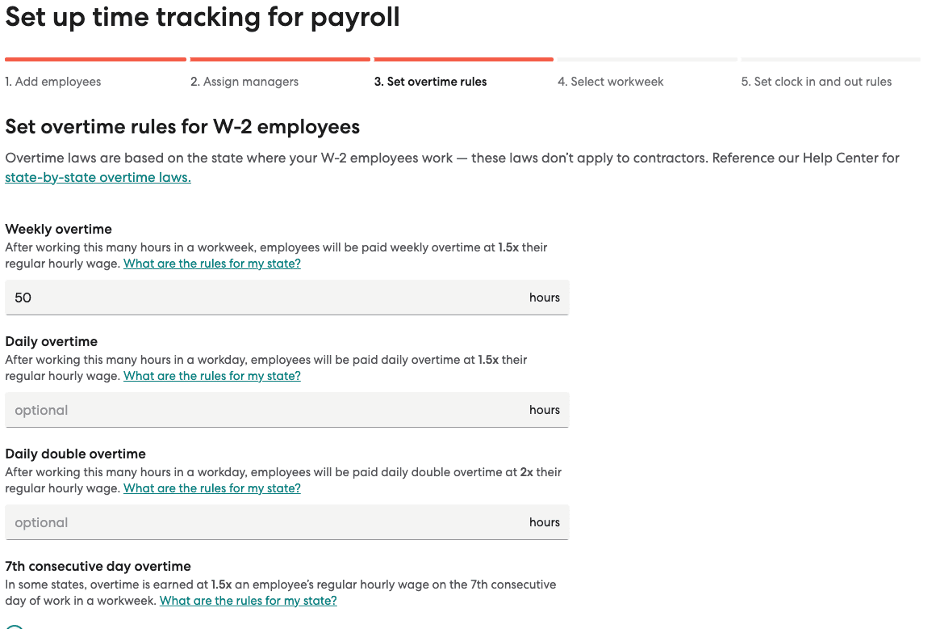
Task: Click the hours suffix in Weekly overtime field
Action: (544, 297)
